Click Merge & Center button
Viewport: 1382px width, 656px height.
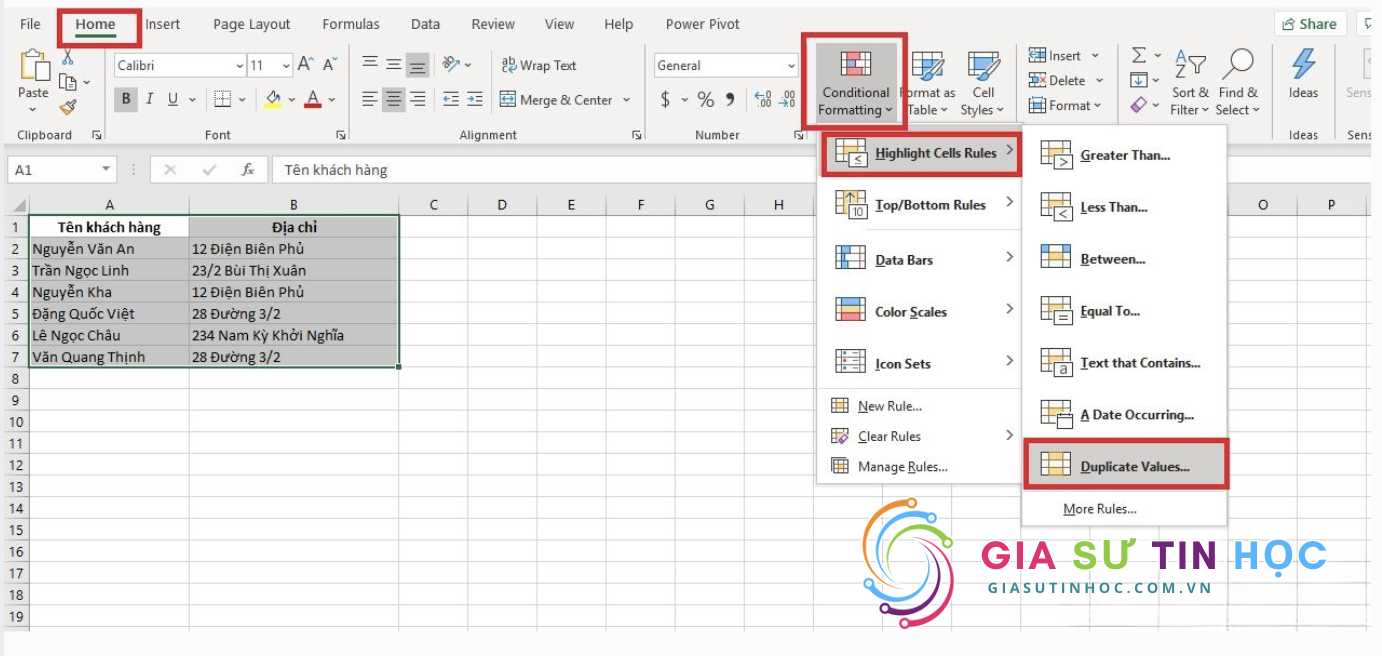click(557, 99)
